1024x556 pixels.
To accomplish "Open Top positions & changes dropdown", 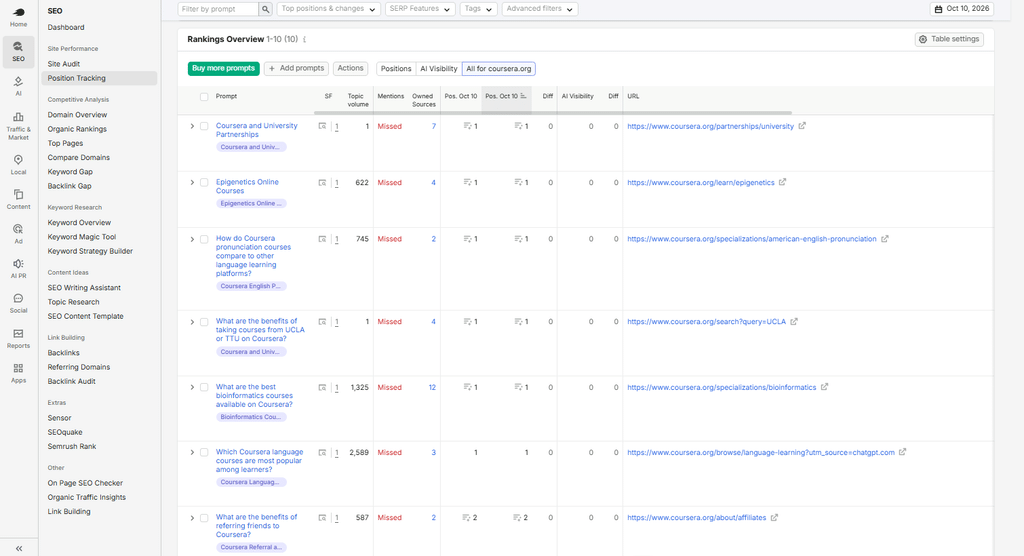I will (x=328, y=9).
